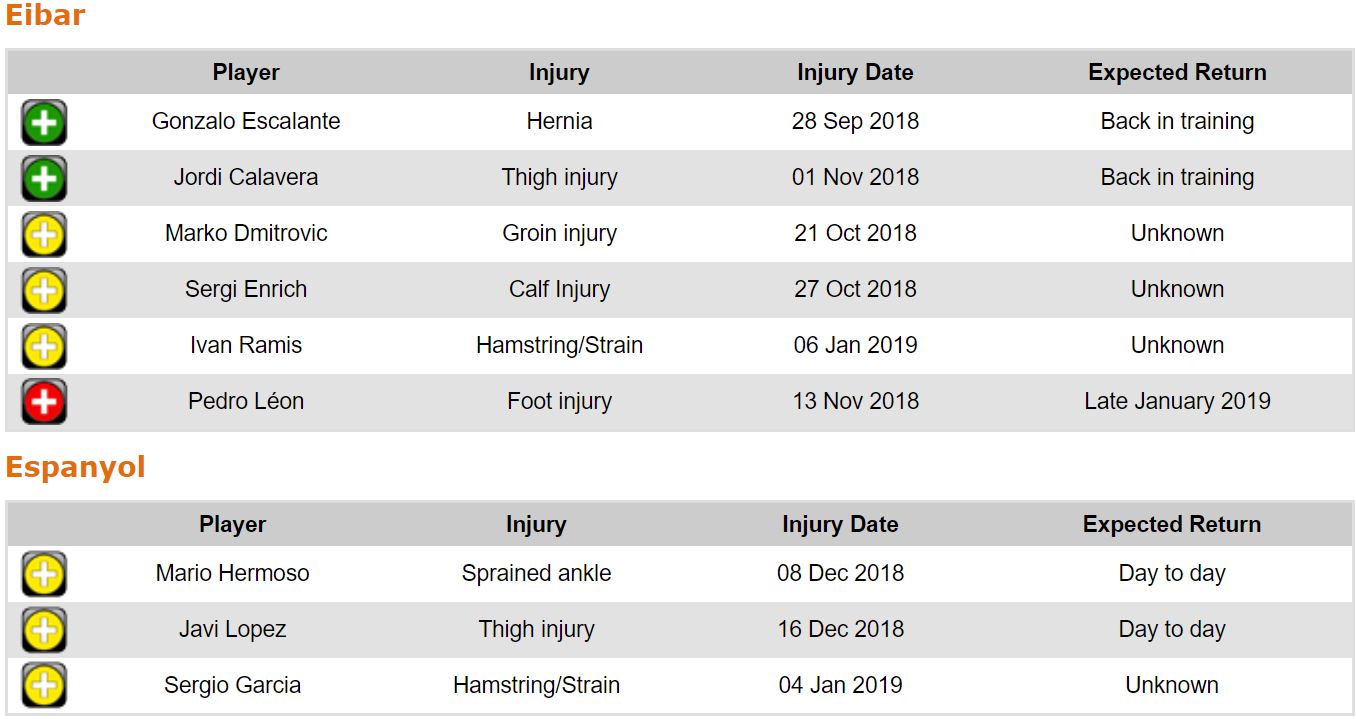1356x719 pixels.
Task: Open the Espanyol team heading
Action: tap(75, 468)
